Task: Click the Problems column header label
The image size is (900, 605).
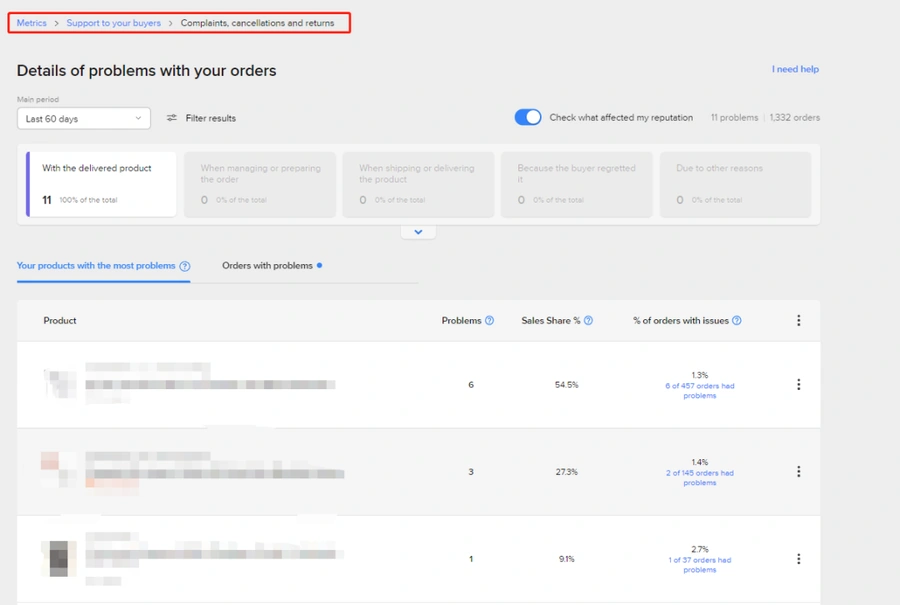Action: [461, 320]
